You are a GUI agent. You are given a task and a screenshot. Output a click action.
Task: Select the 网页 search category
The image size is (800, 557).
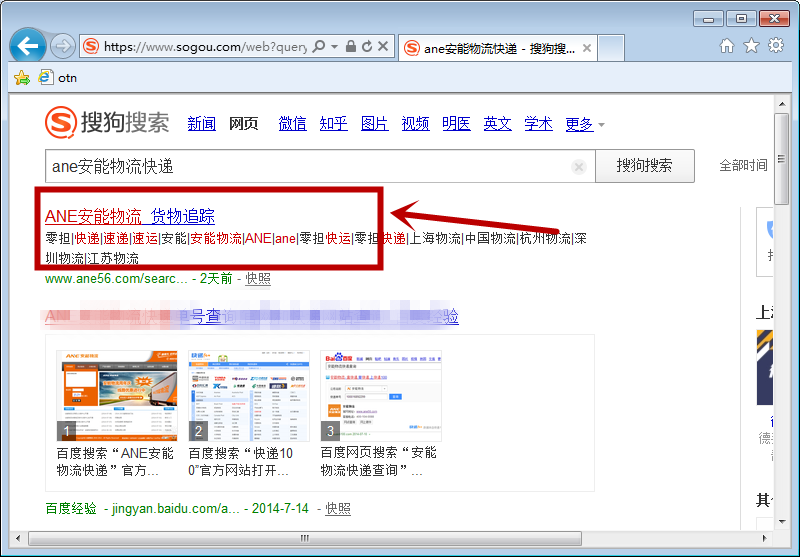pos(243,123)
